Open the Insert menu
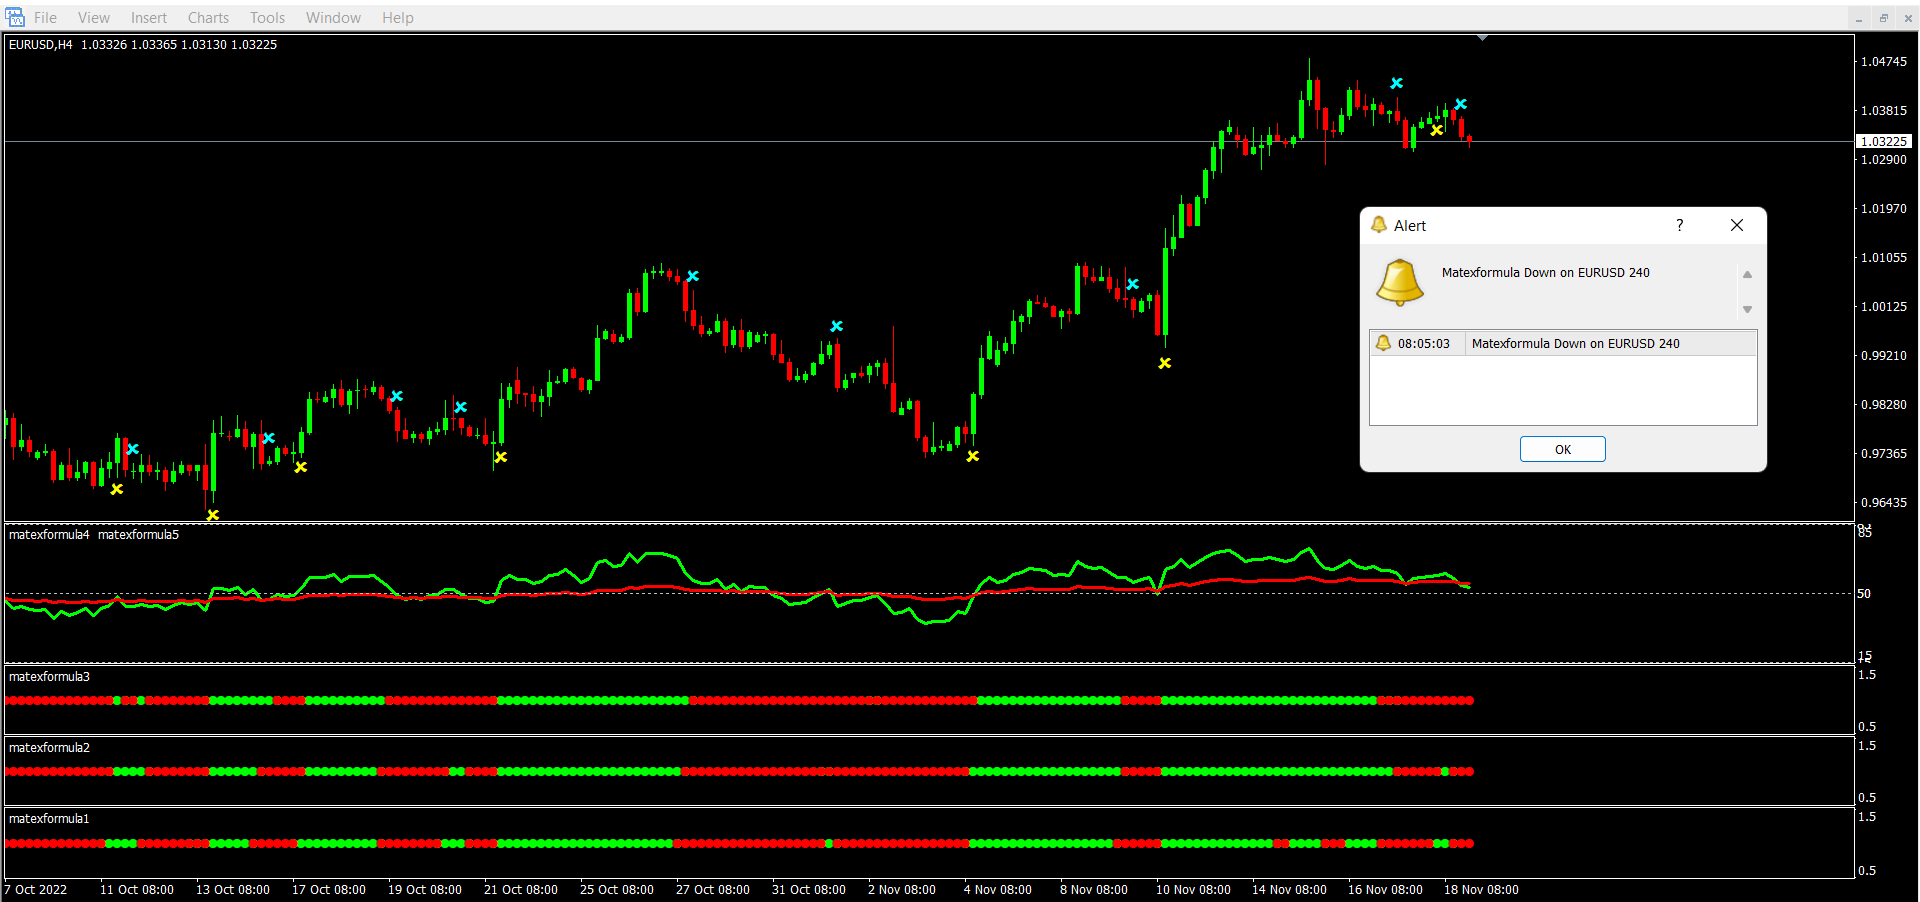 click(x=149, y=18)
